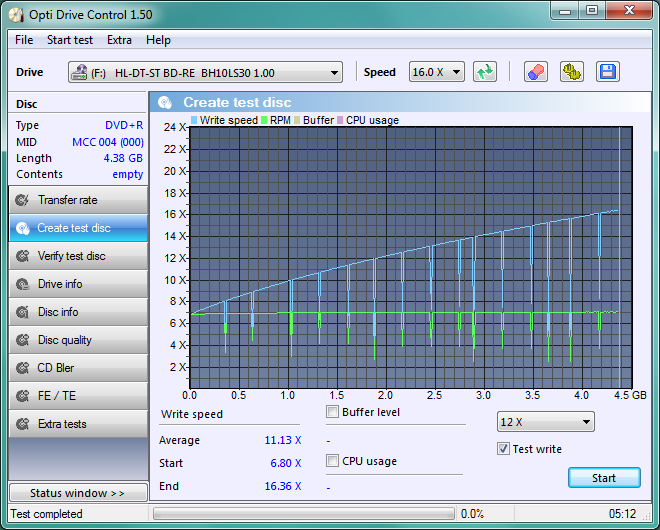Click the erase disc eraser icon
Image resolution: width=660 pixels, height=530 pixels.
pos(536,72)
